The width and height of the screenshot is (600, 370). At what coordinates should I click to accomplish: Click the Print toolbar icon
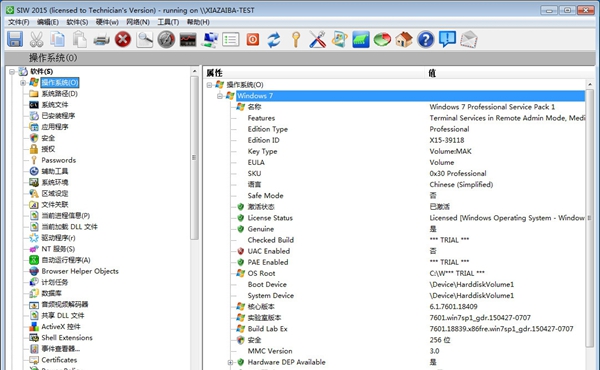[x=101, y=39]
